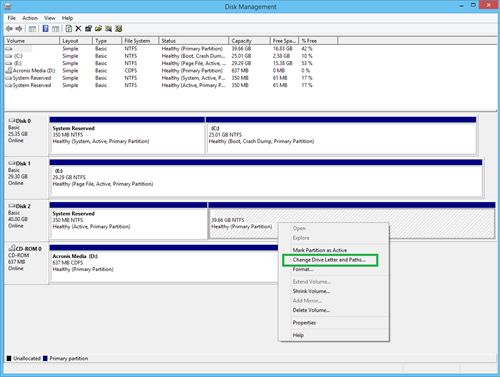
Task: Sort by the Volume column header
Action: (x=32, y=41)
